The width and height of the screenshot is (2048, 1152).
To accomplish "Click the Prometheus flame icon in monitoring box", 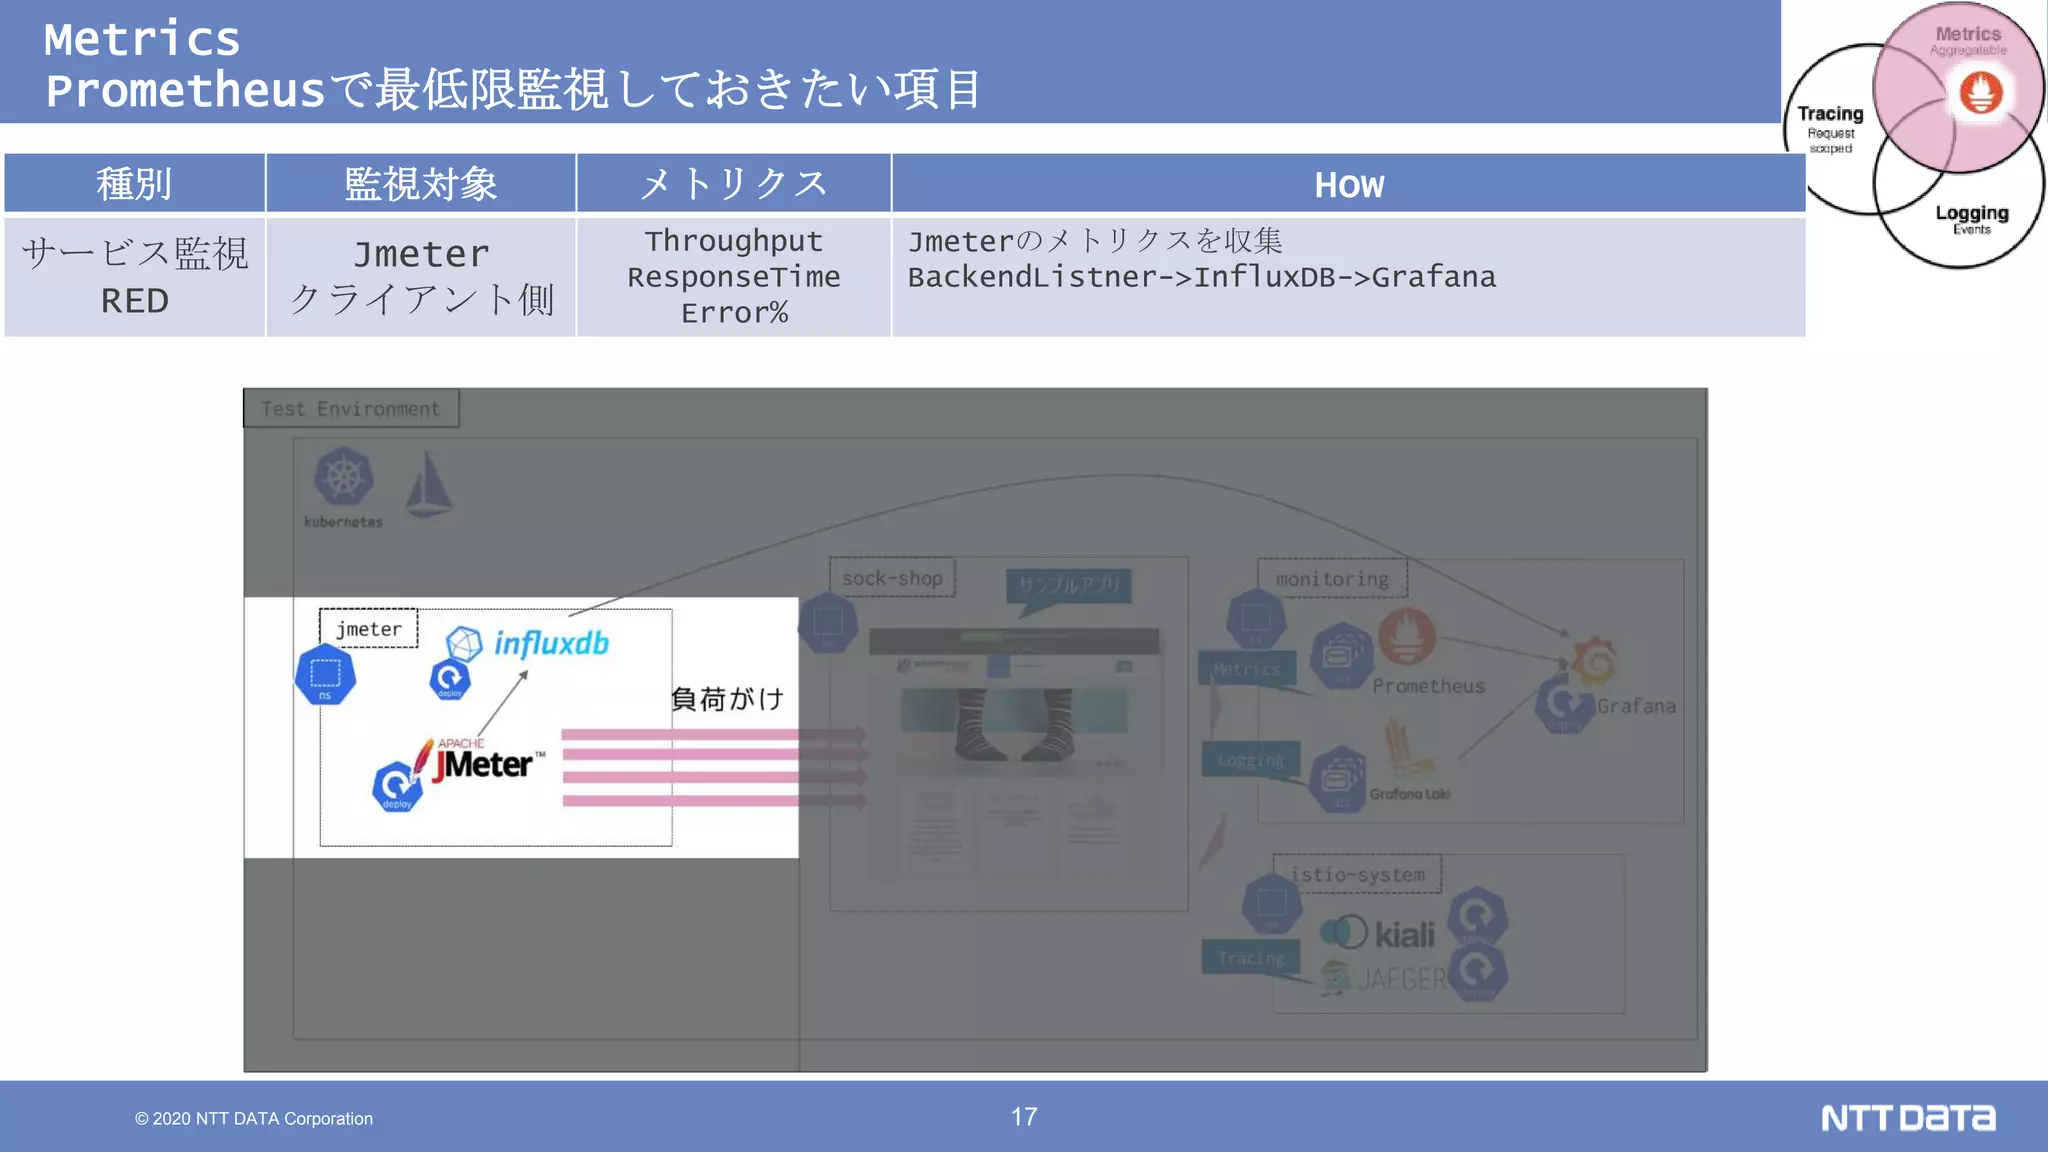I will [1407, 636].
